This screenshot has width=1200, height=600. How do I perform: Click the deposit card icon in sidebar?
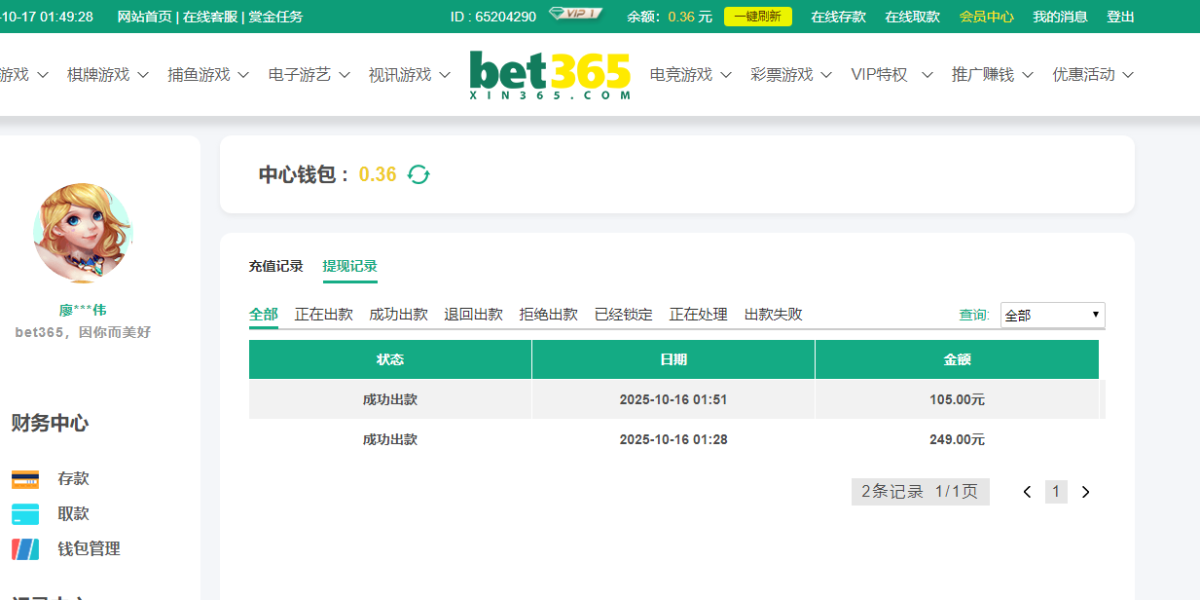click(x=25, y=479)
